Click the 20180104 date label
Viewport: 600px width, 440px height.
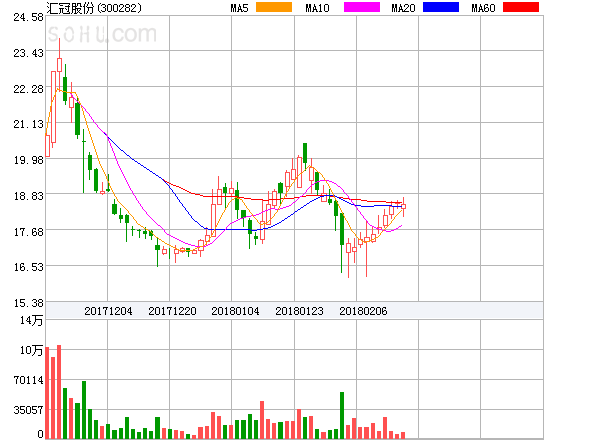(x=235, y=311)
